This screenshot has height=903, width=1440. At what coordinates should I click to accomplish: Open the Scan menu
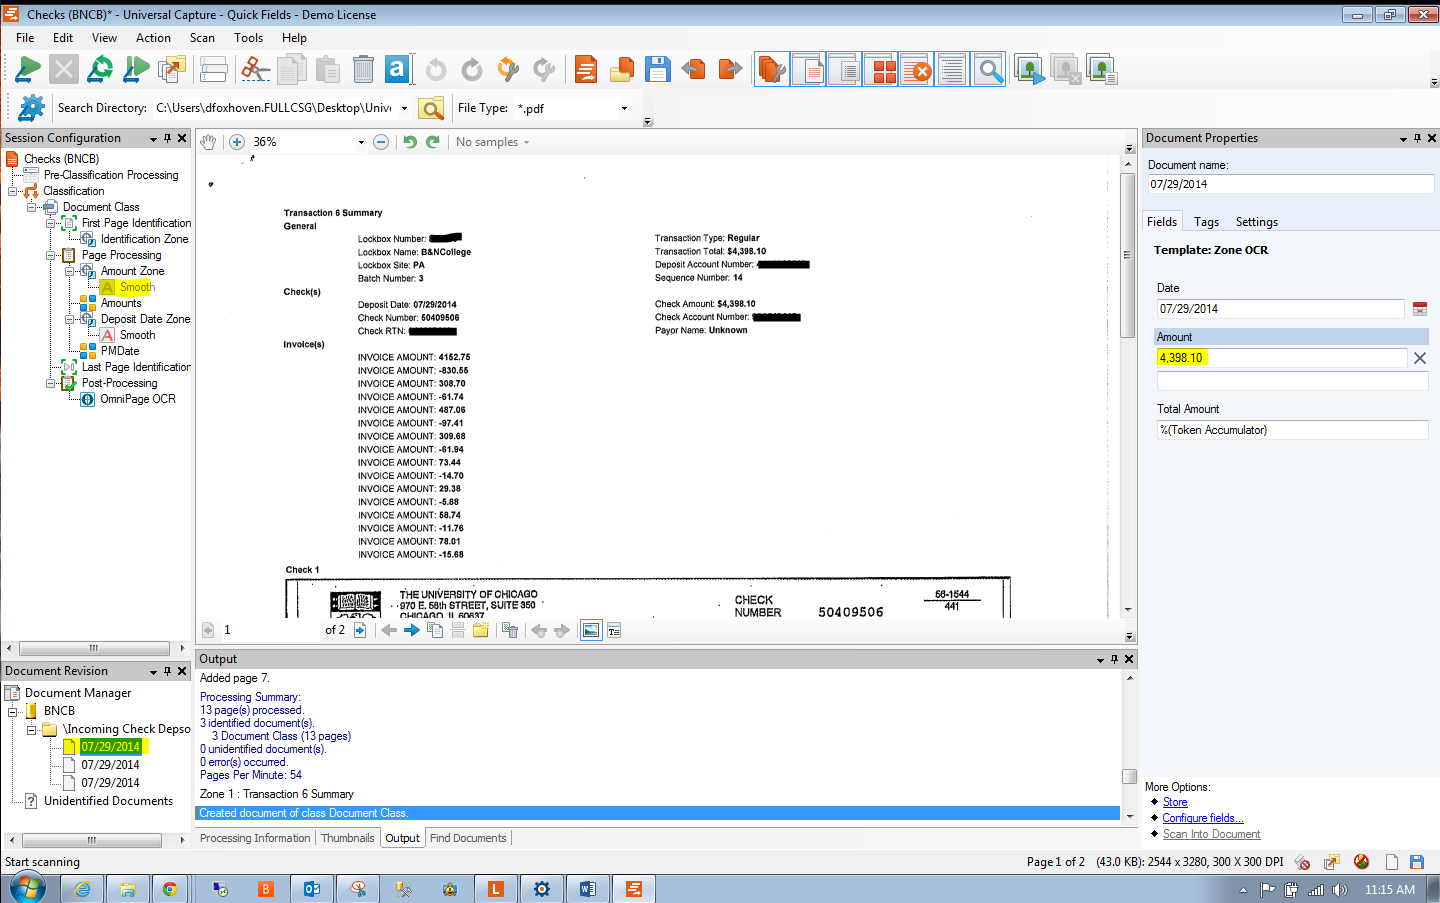point(202,38)
